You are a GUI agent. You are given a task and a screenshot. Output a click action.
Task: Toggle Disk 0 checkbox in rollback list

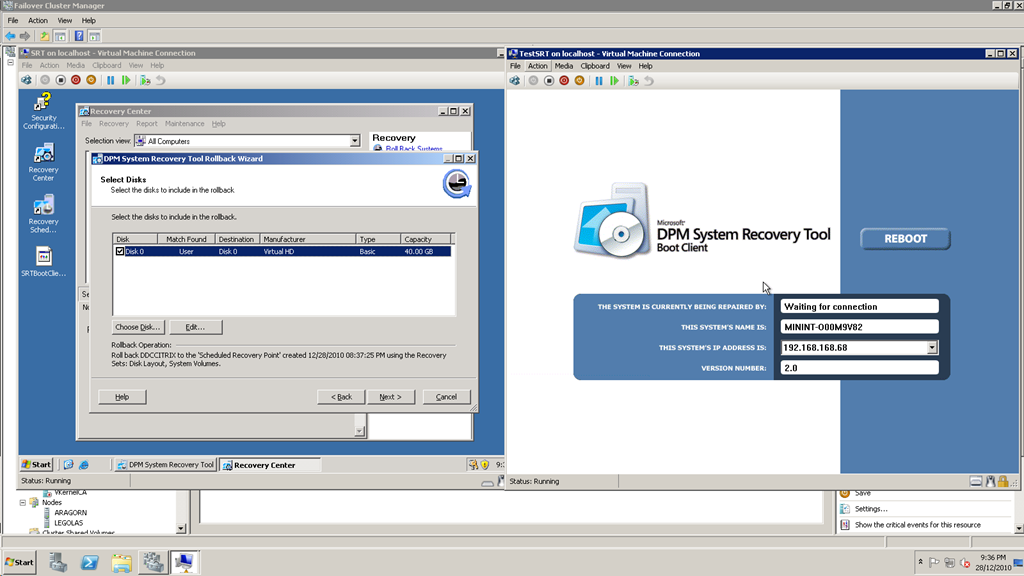(120, 251)
